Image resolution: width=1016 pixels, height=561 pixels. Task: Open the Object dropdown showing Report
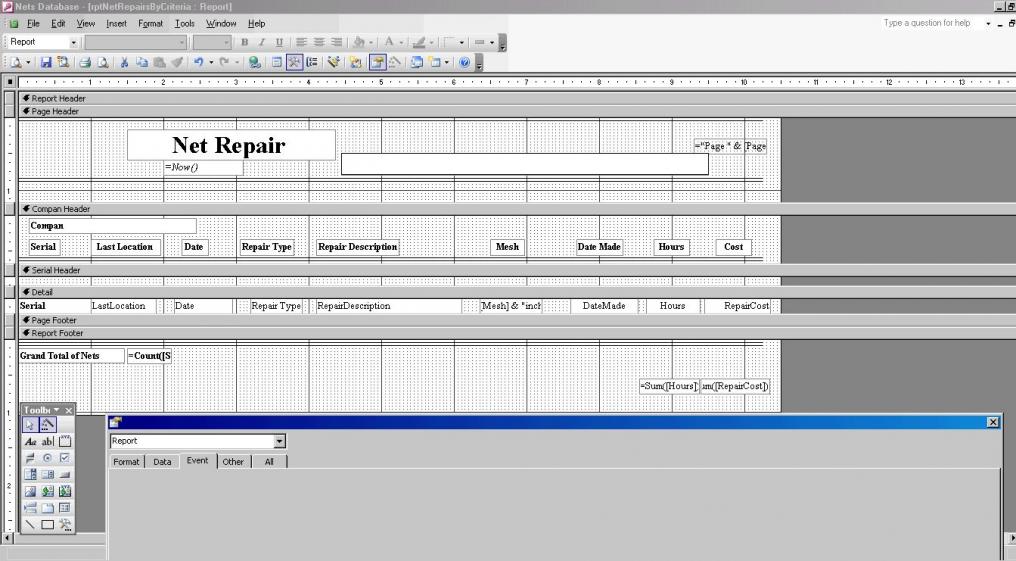tap(73, 42)
